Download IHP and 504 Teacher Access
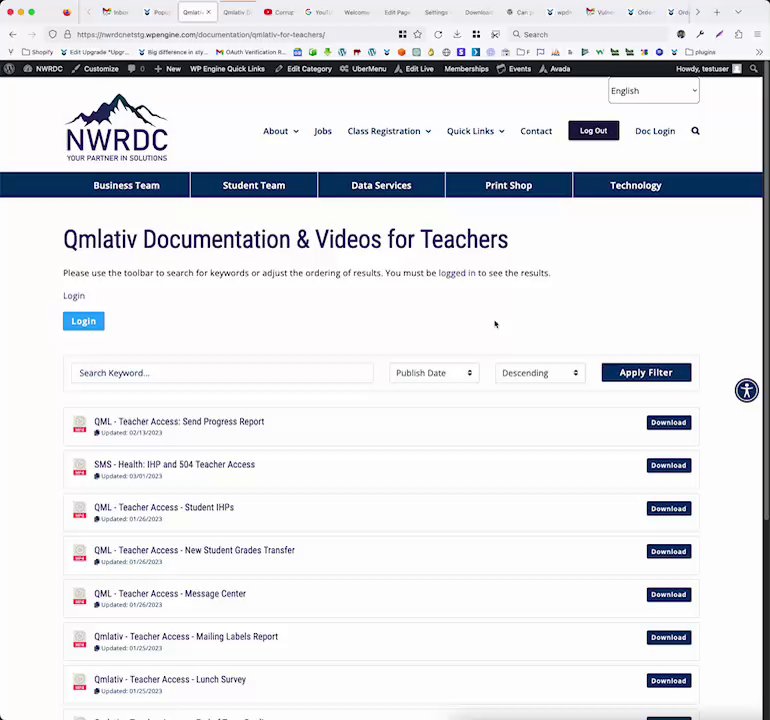This screenshot has height=720, width=770. 669,465
